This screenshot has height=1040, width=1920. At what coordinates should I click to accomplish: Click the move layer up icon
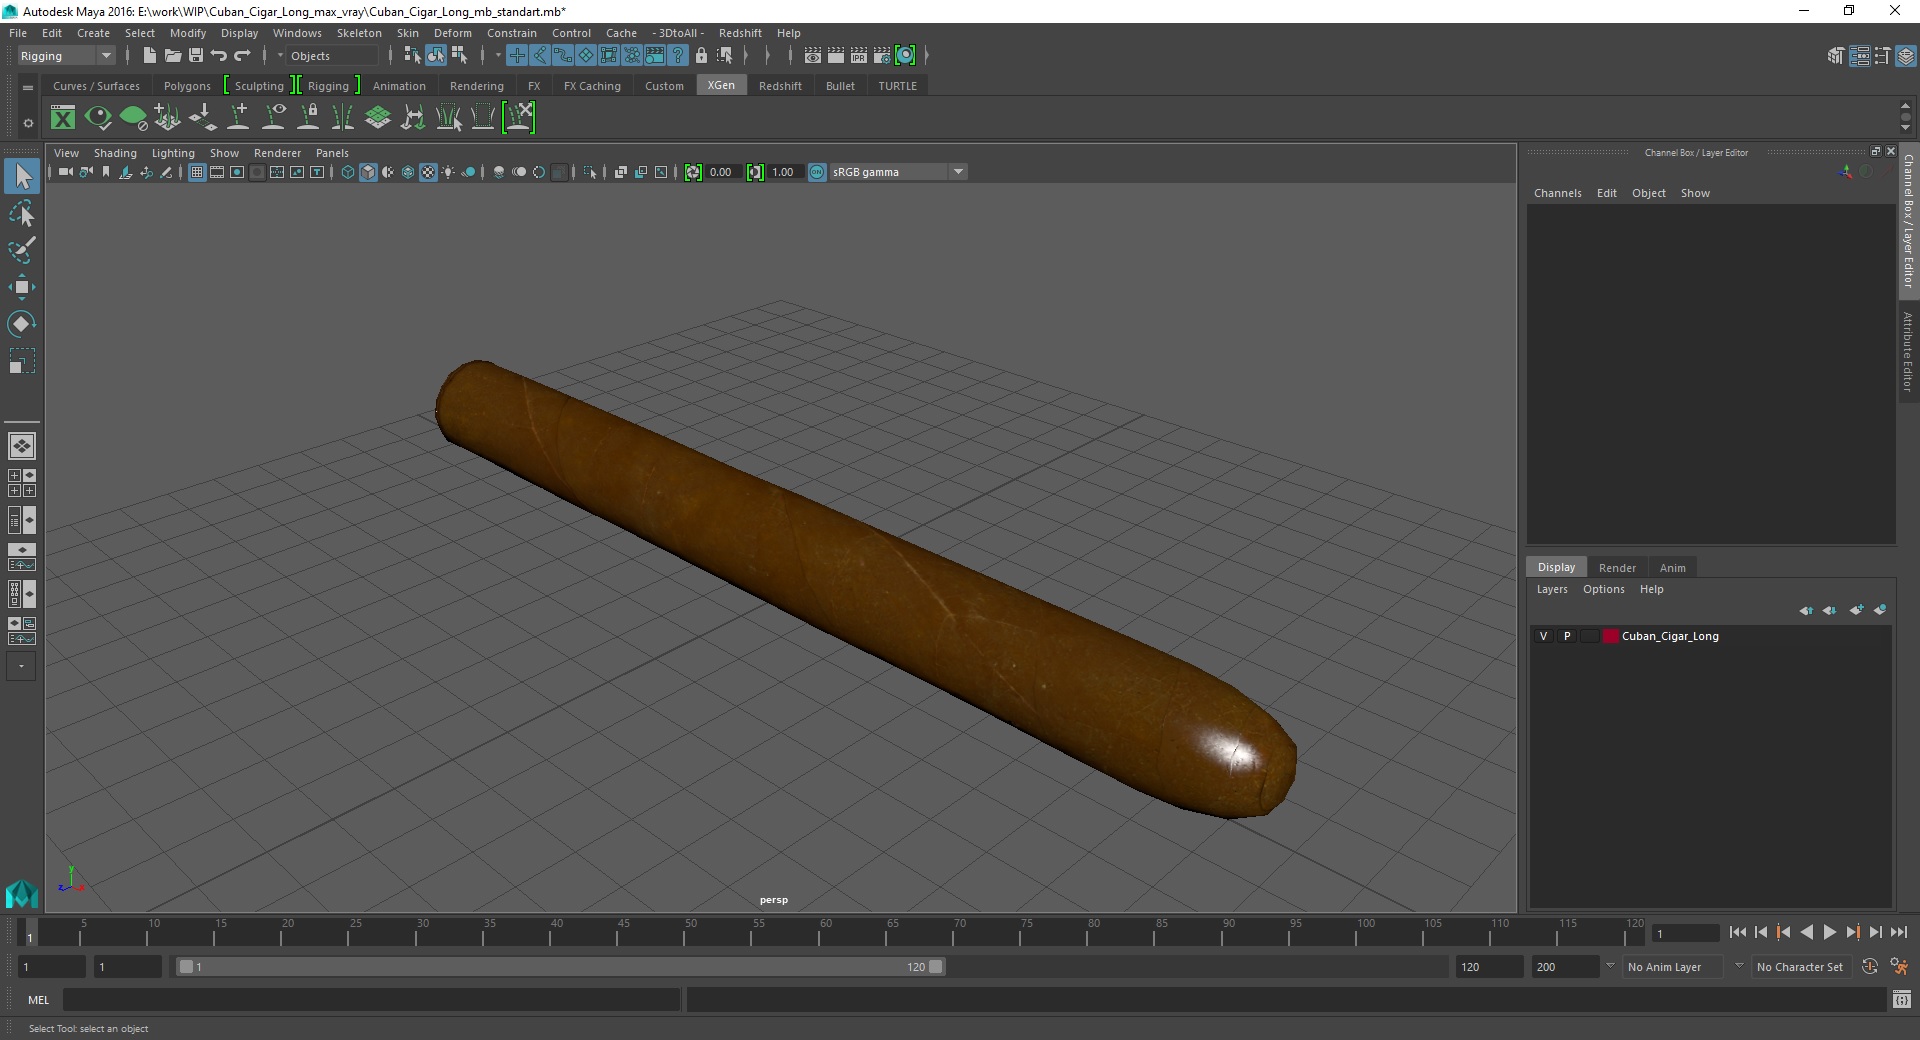[1806, 610]
